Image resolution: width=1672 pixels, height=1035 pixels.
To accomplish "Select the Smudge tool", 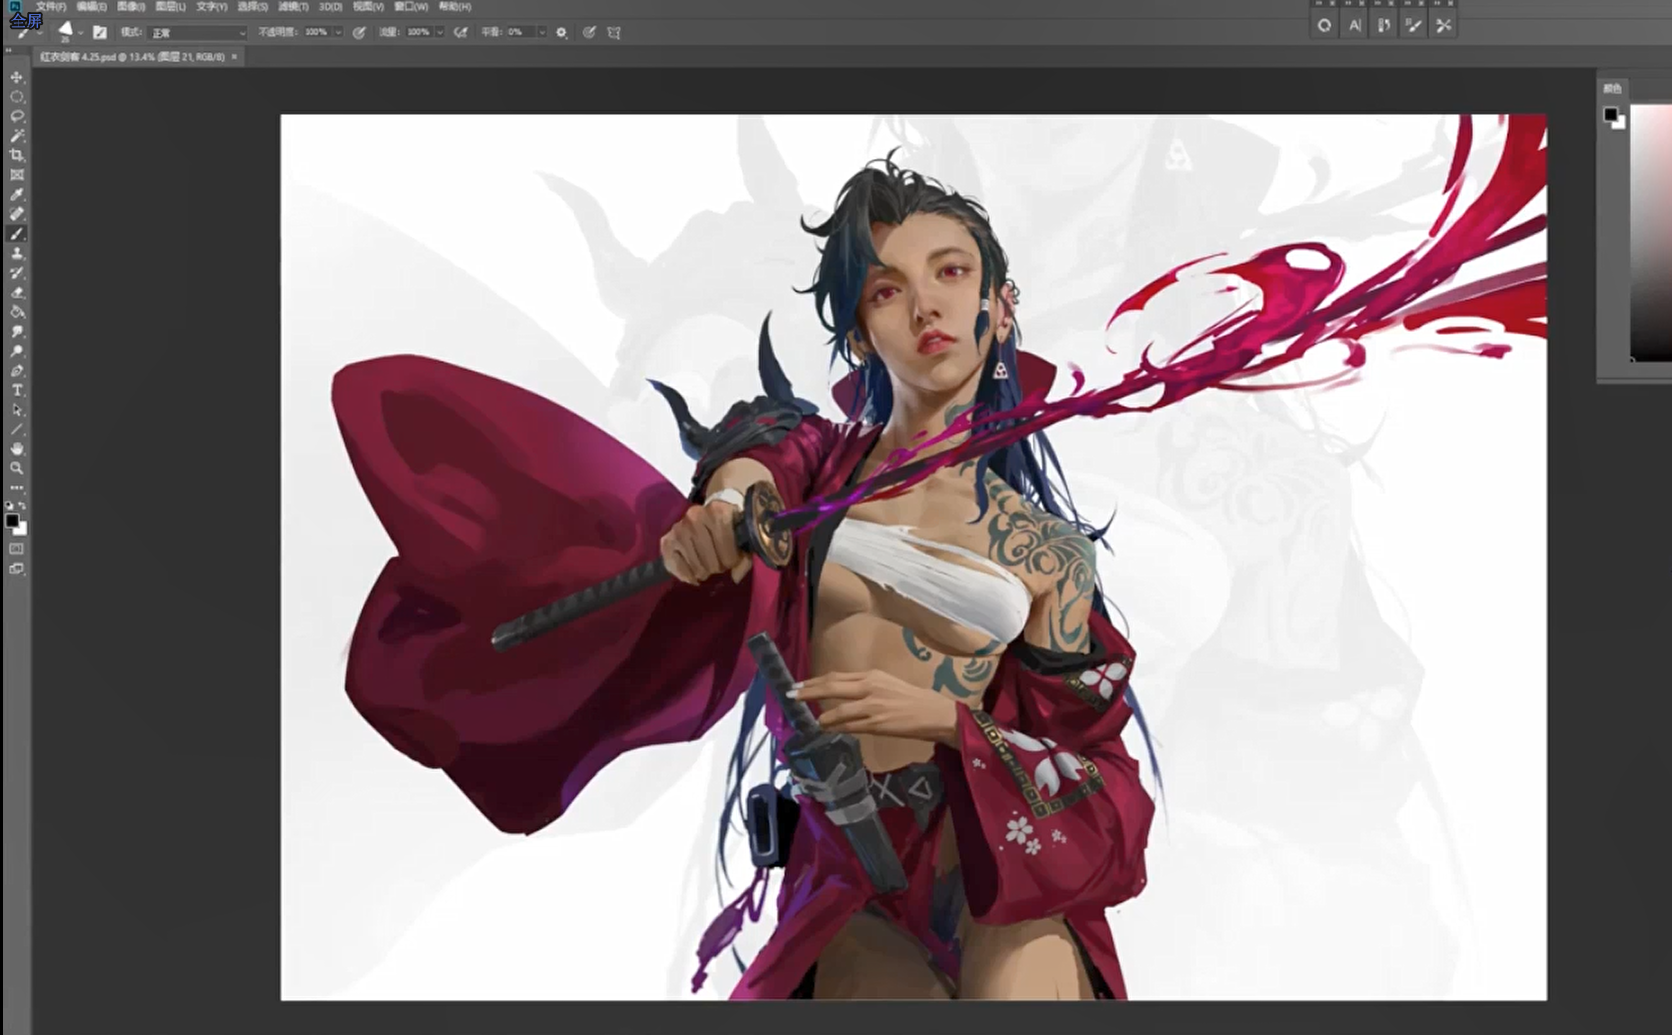I will pos(17,331).
